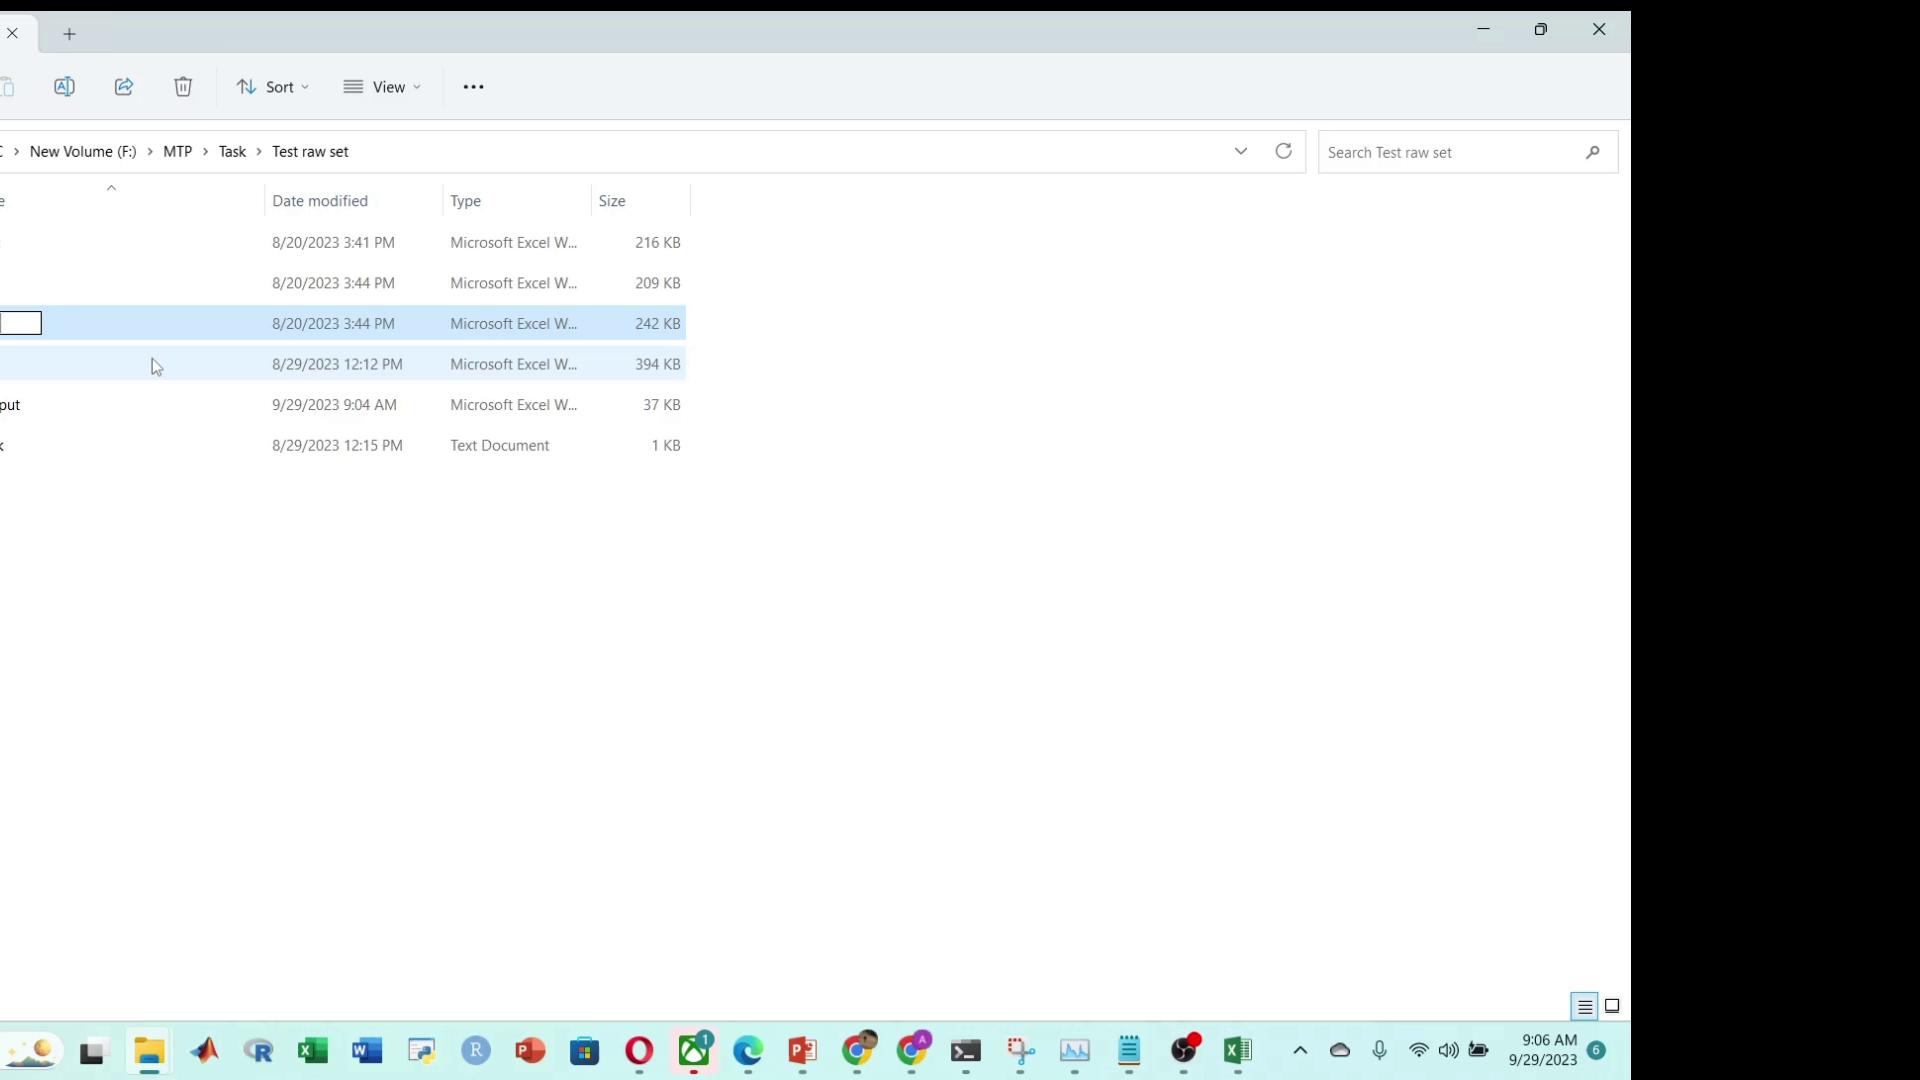Toggle large icons view layout
1920x1080 pixels.
point(1611,1005)
